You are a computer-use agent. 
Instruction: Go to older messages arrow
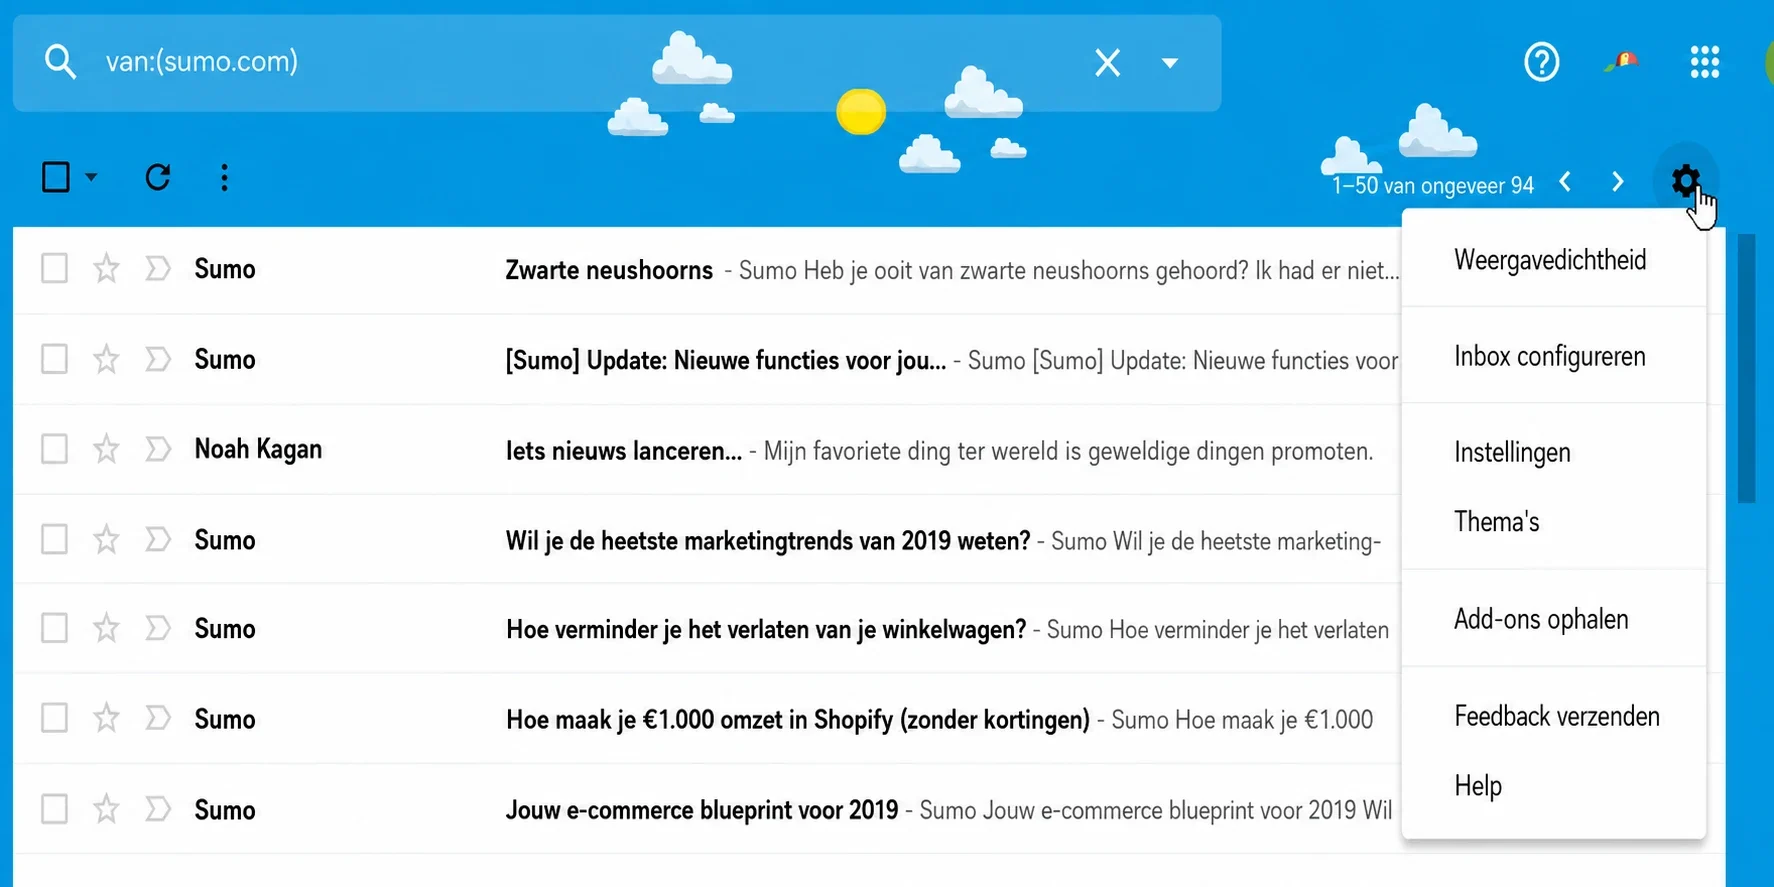point(1618,182)
